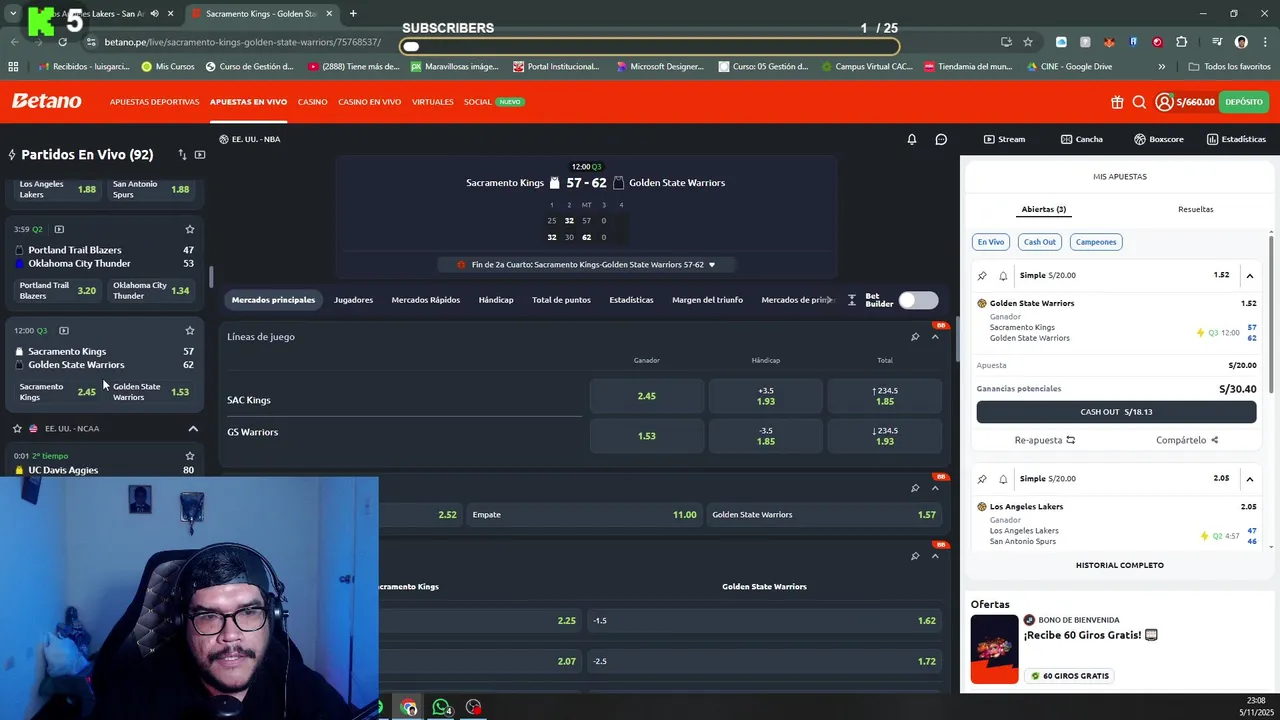Open WhatsApp from the taskbar
Viewport: 1280px width, 720px height.
pyautogui.click(x=441, y=707)
